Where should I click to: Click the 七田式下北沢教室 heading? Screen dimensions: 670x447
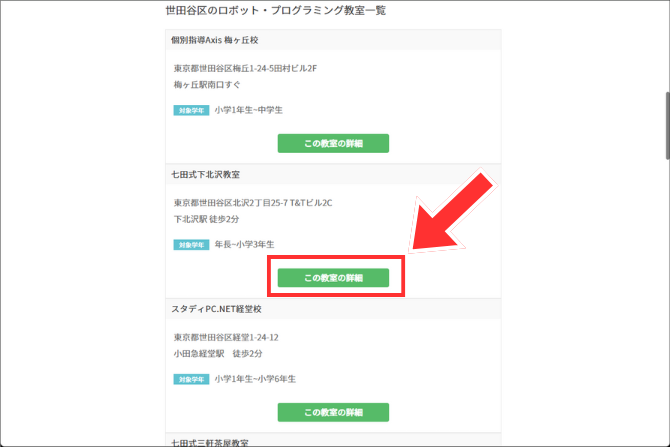206,174
